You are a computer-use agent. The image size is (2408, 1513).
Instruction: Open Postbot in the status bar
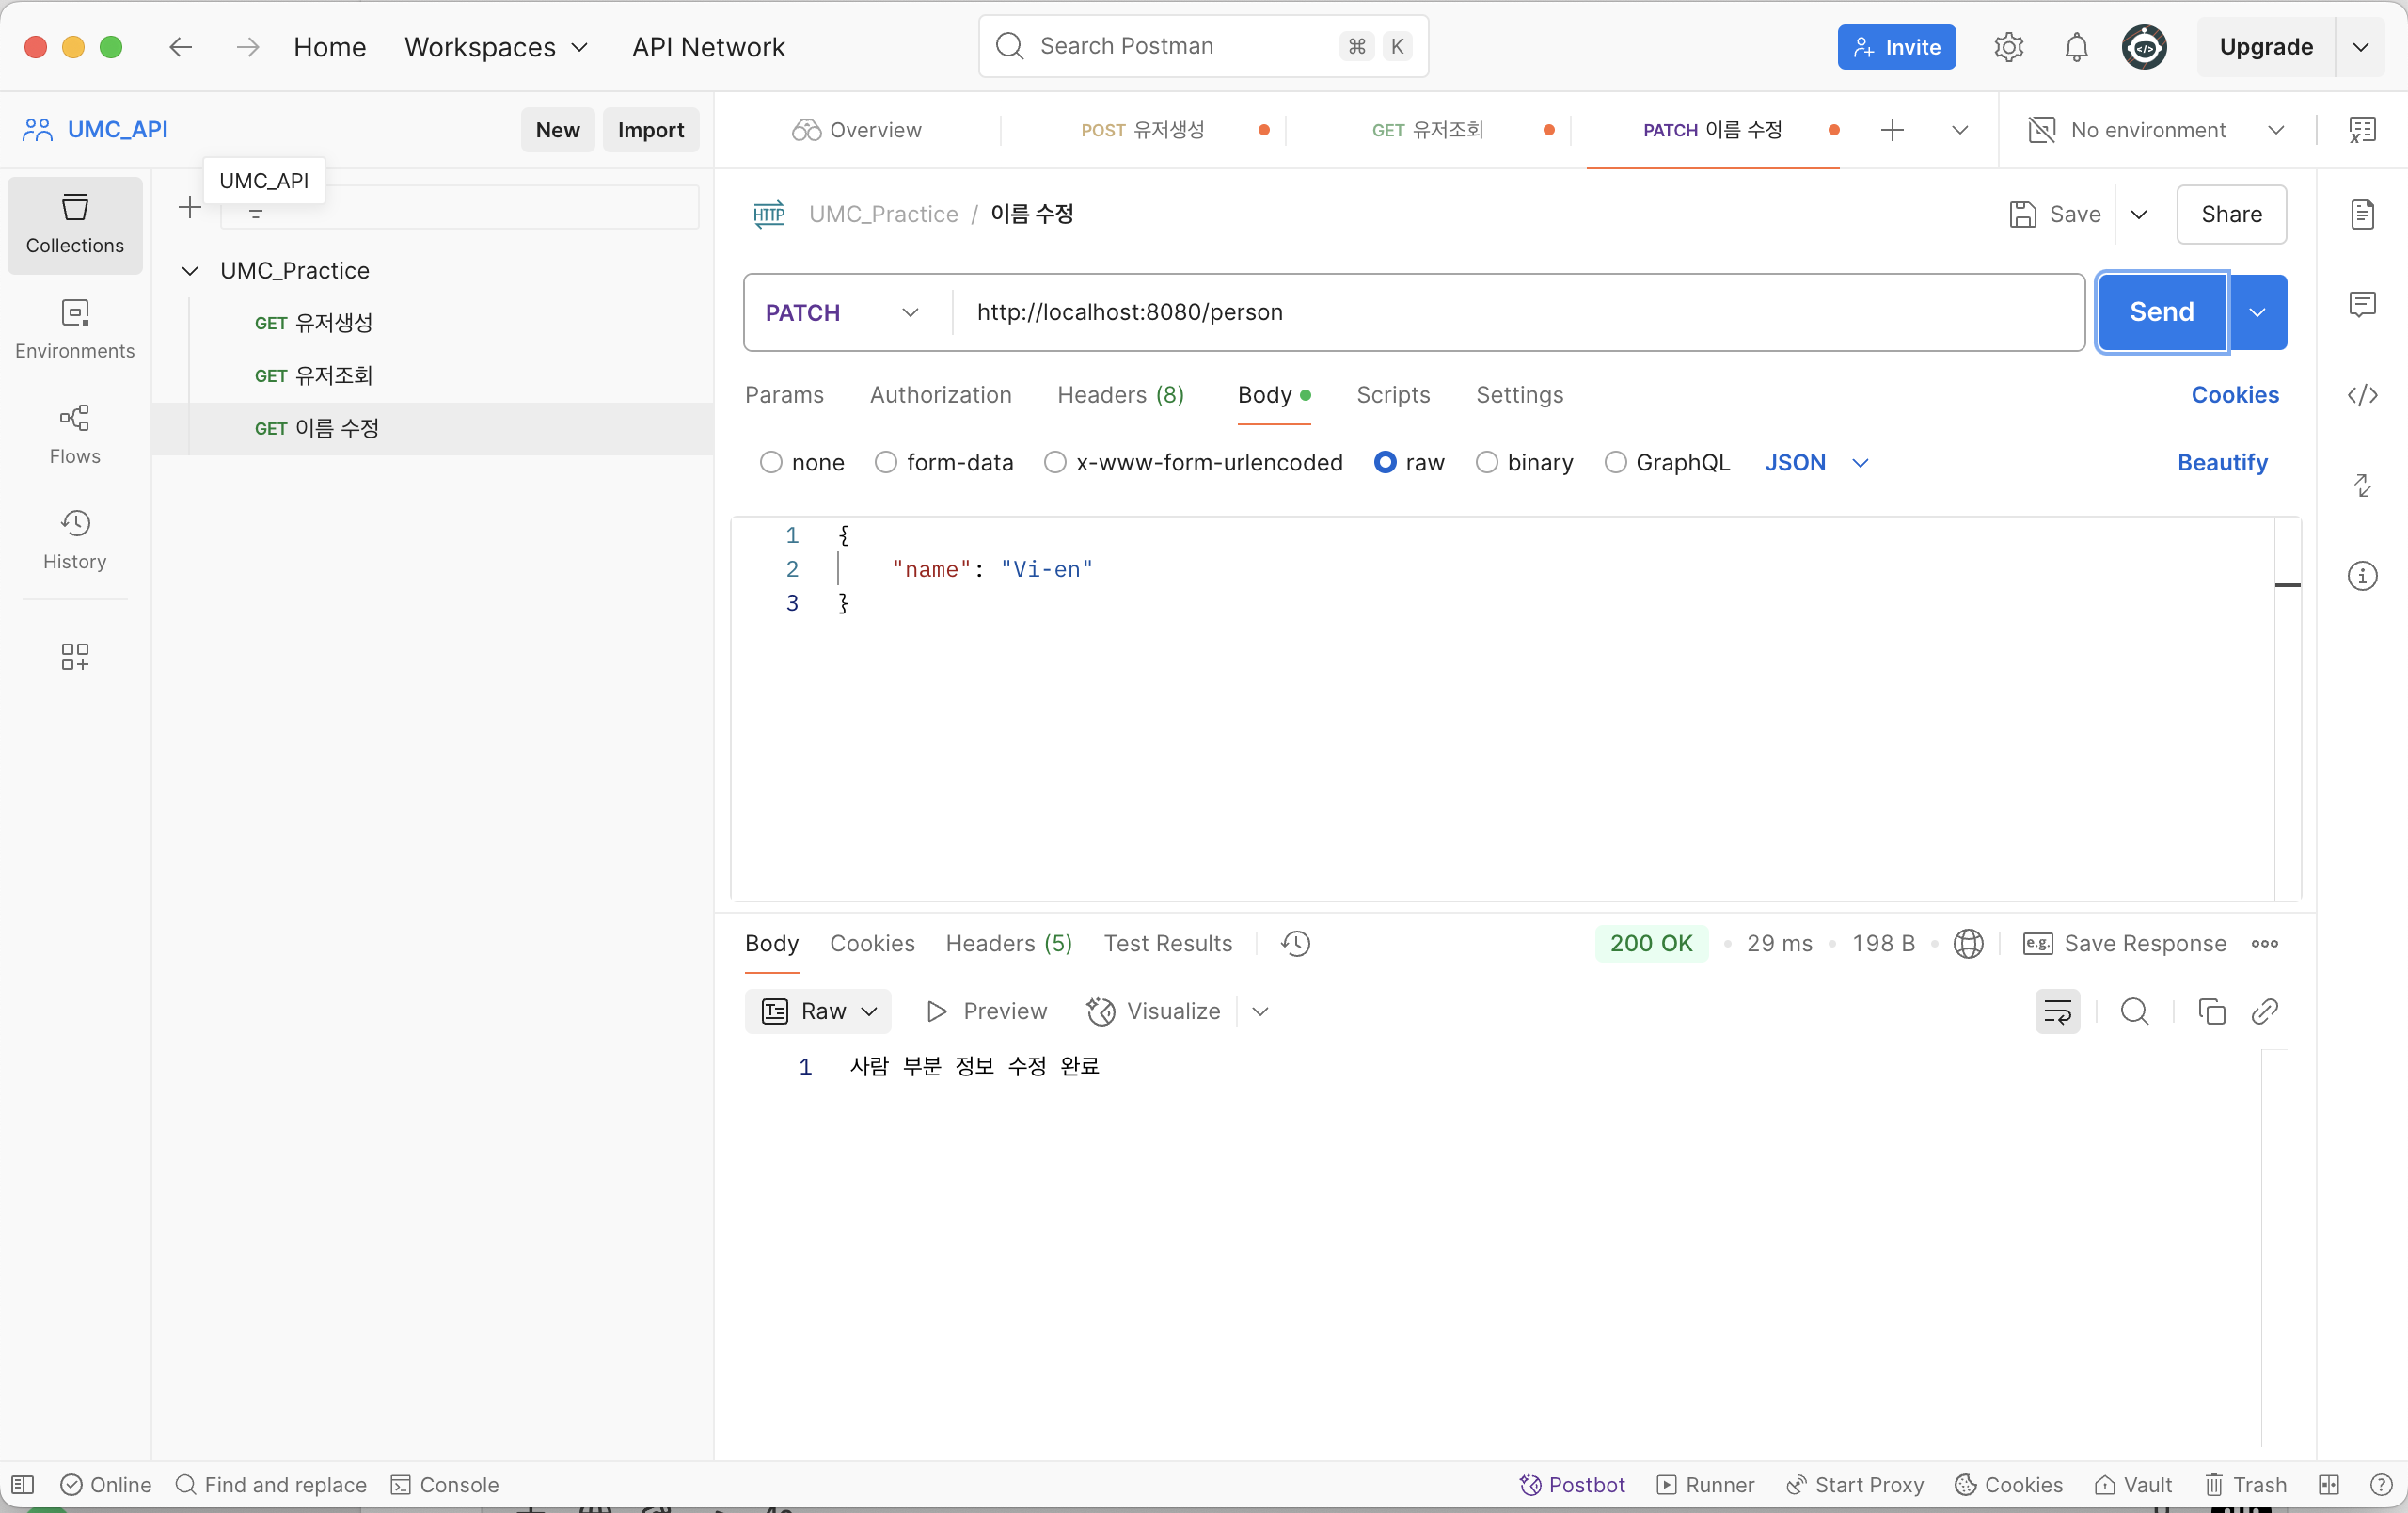coord(1572,1485)
